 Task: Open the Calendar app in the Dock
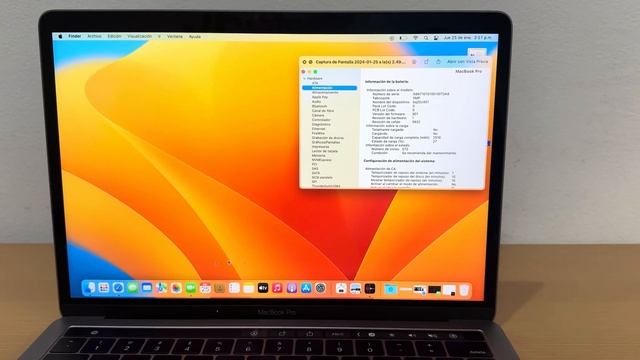point(205,288)
